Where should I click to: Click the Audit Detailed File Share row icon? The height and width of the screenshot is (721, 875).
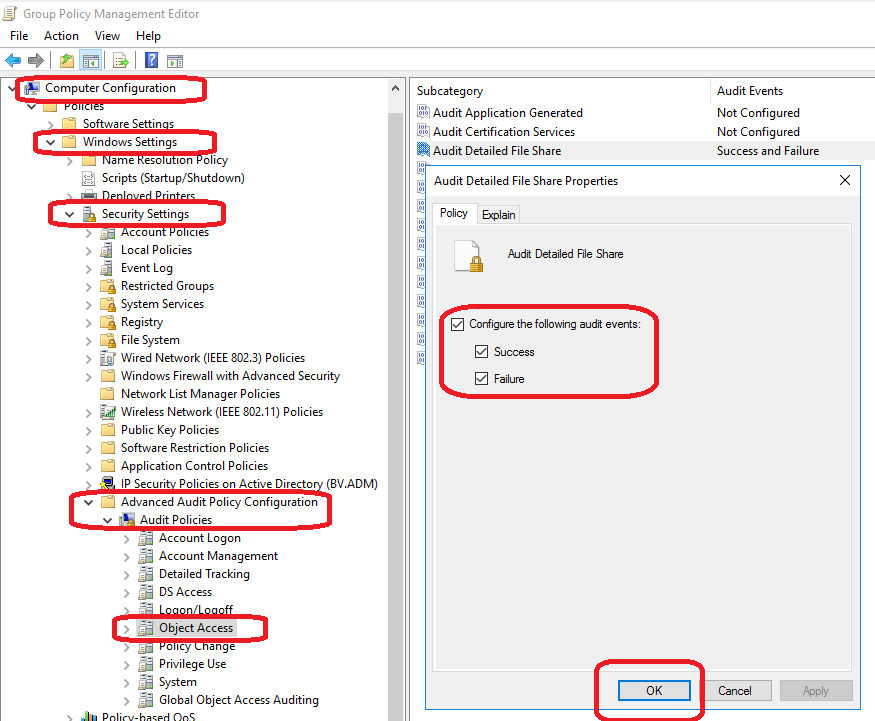tap(424, 151)
